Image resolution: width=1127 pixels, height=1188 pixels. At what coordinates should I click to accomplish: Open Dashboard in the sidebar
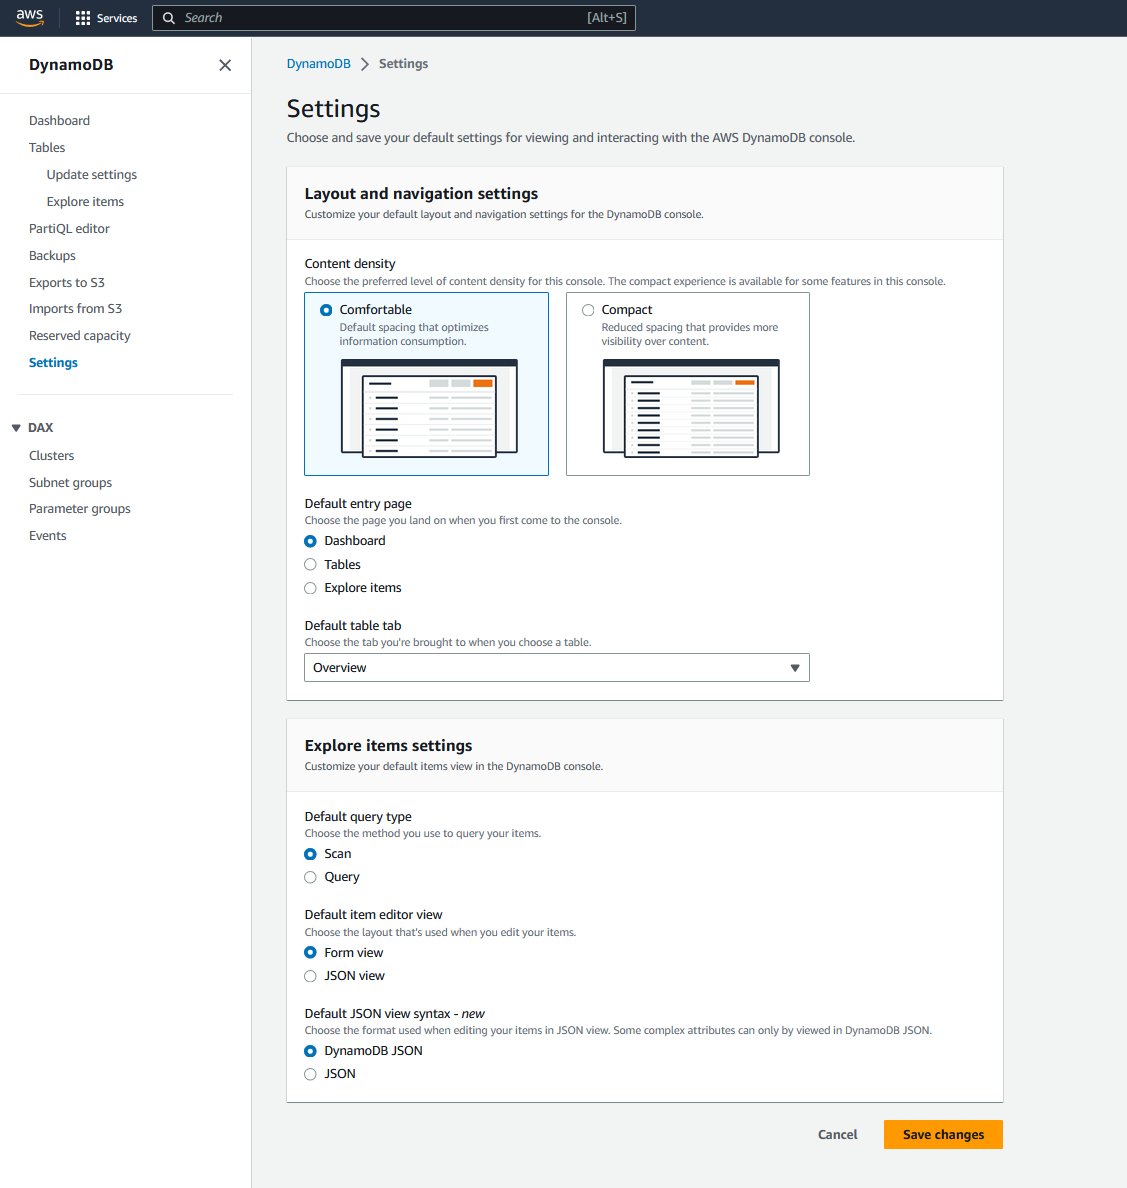59,120
